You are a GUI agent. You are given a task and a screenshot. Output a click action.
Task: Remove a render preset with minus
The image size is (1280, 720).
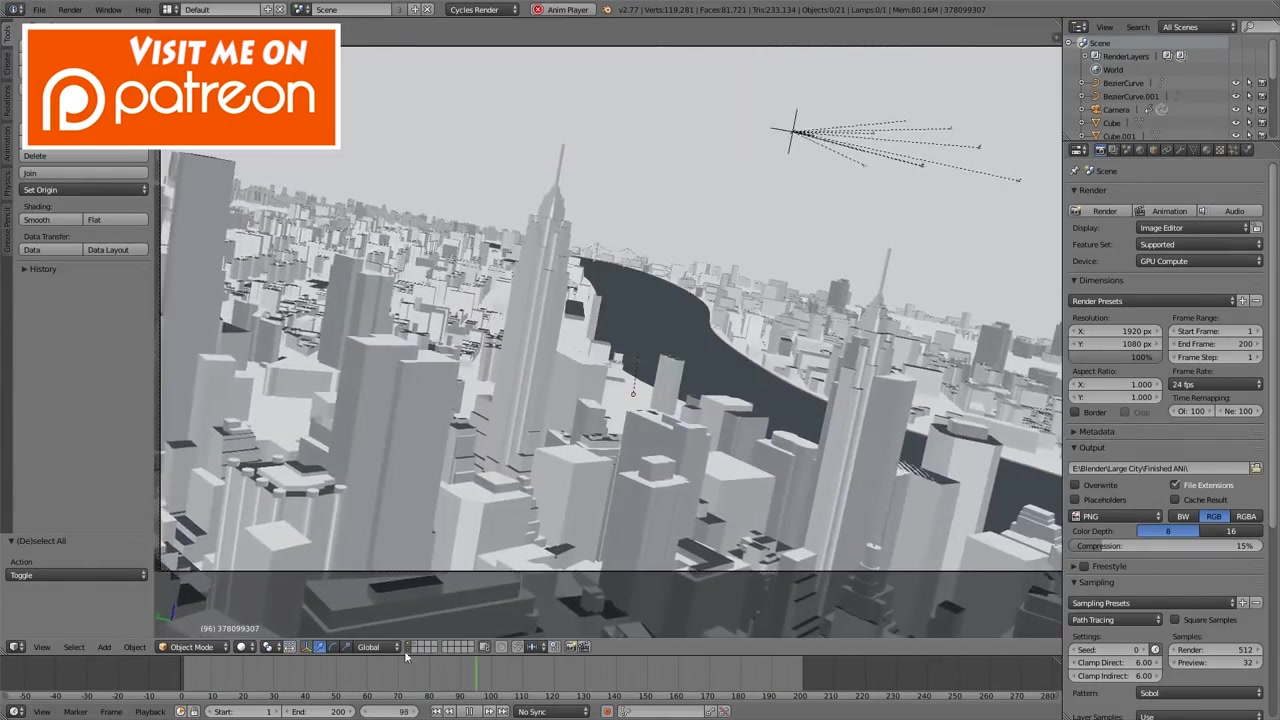[1256, 301]
